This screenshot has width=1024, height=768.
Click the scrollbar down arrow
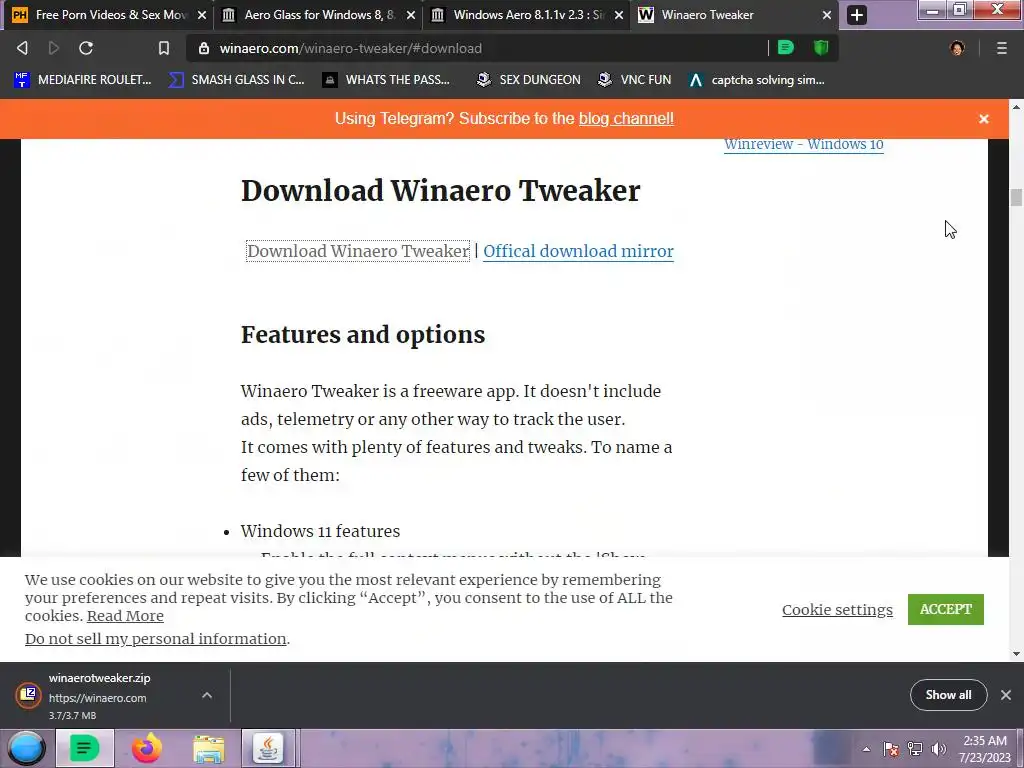(x=1016, y=654)
